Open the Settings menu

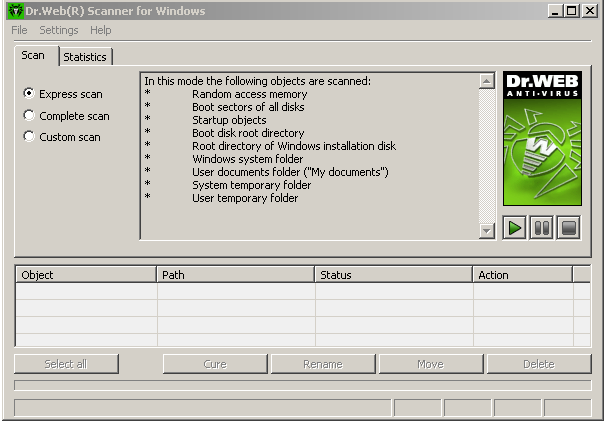click(59, 30)
